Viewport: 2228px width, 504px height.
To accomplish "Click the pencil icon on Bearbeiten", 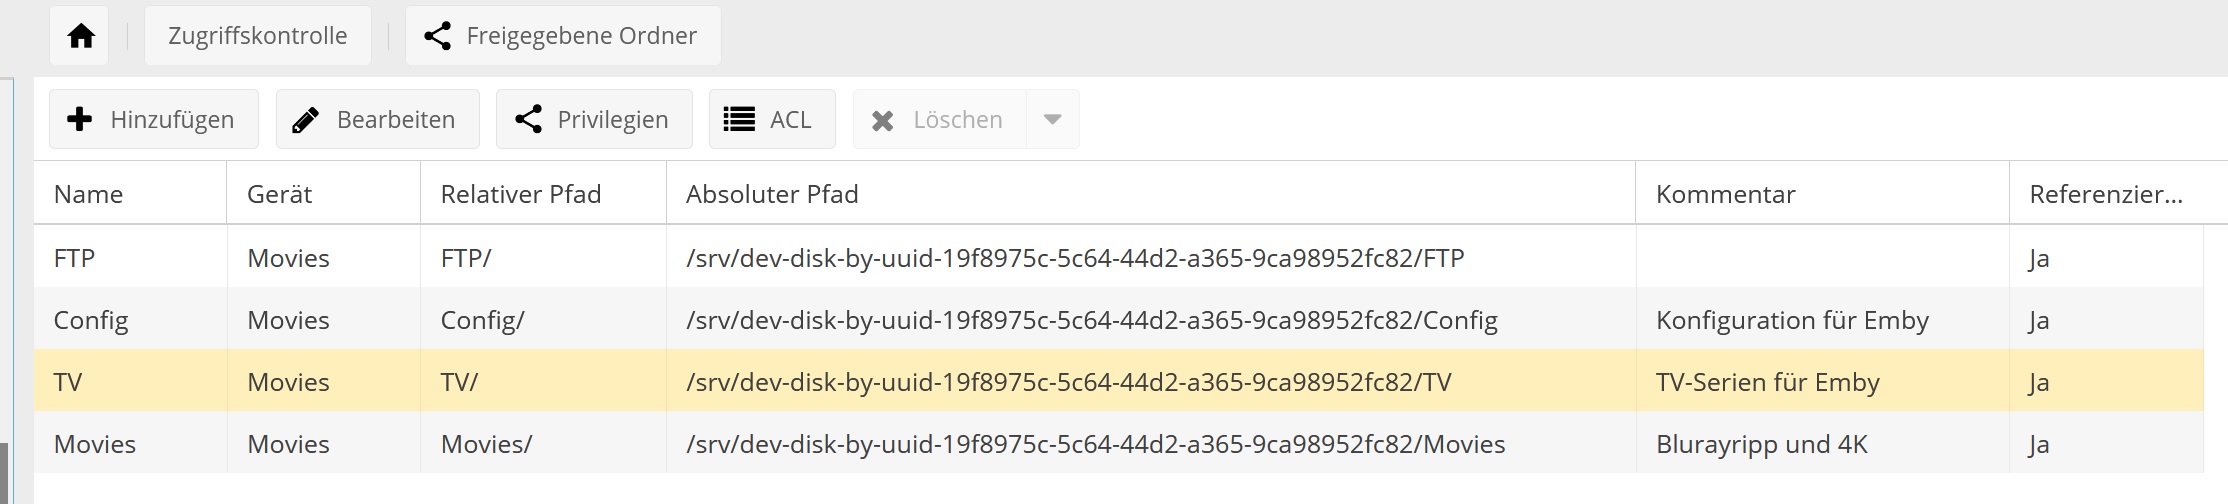I will click(305, 120).
